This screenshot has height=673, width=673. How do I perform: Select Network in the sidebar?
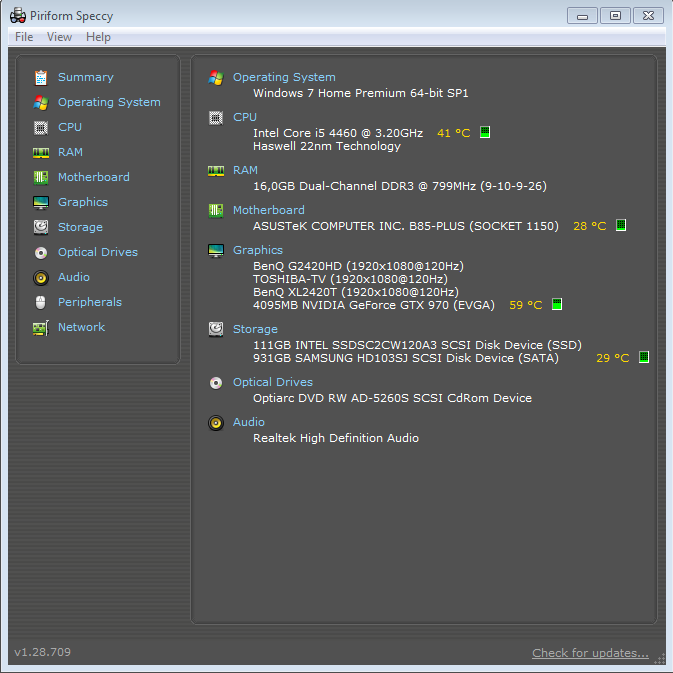[x=82, y=327]
